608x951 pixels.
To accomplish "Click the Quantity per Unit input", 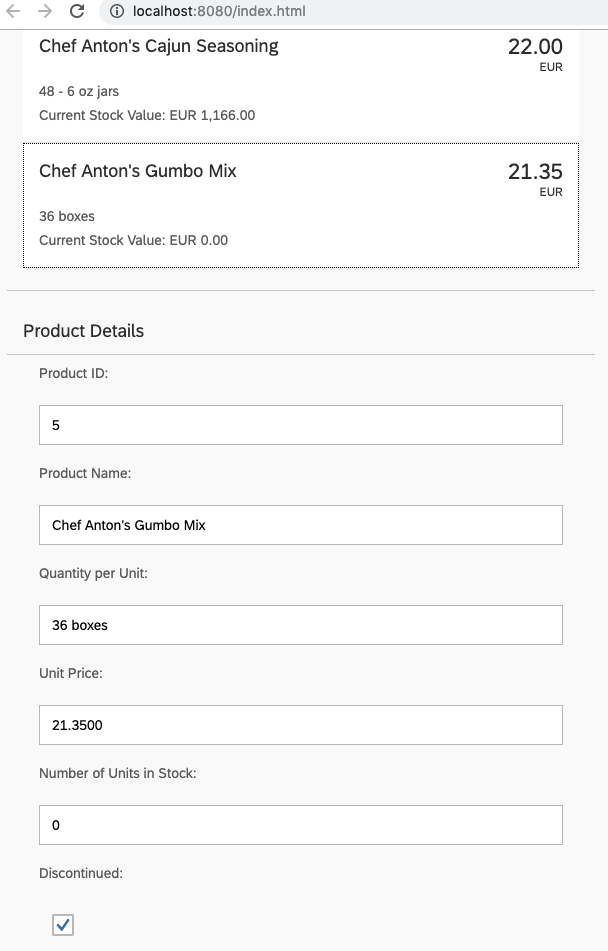I will point(300,625).
